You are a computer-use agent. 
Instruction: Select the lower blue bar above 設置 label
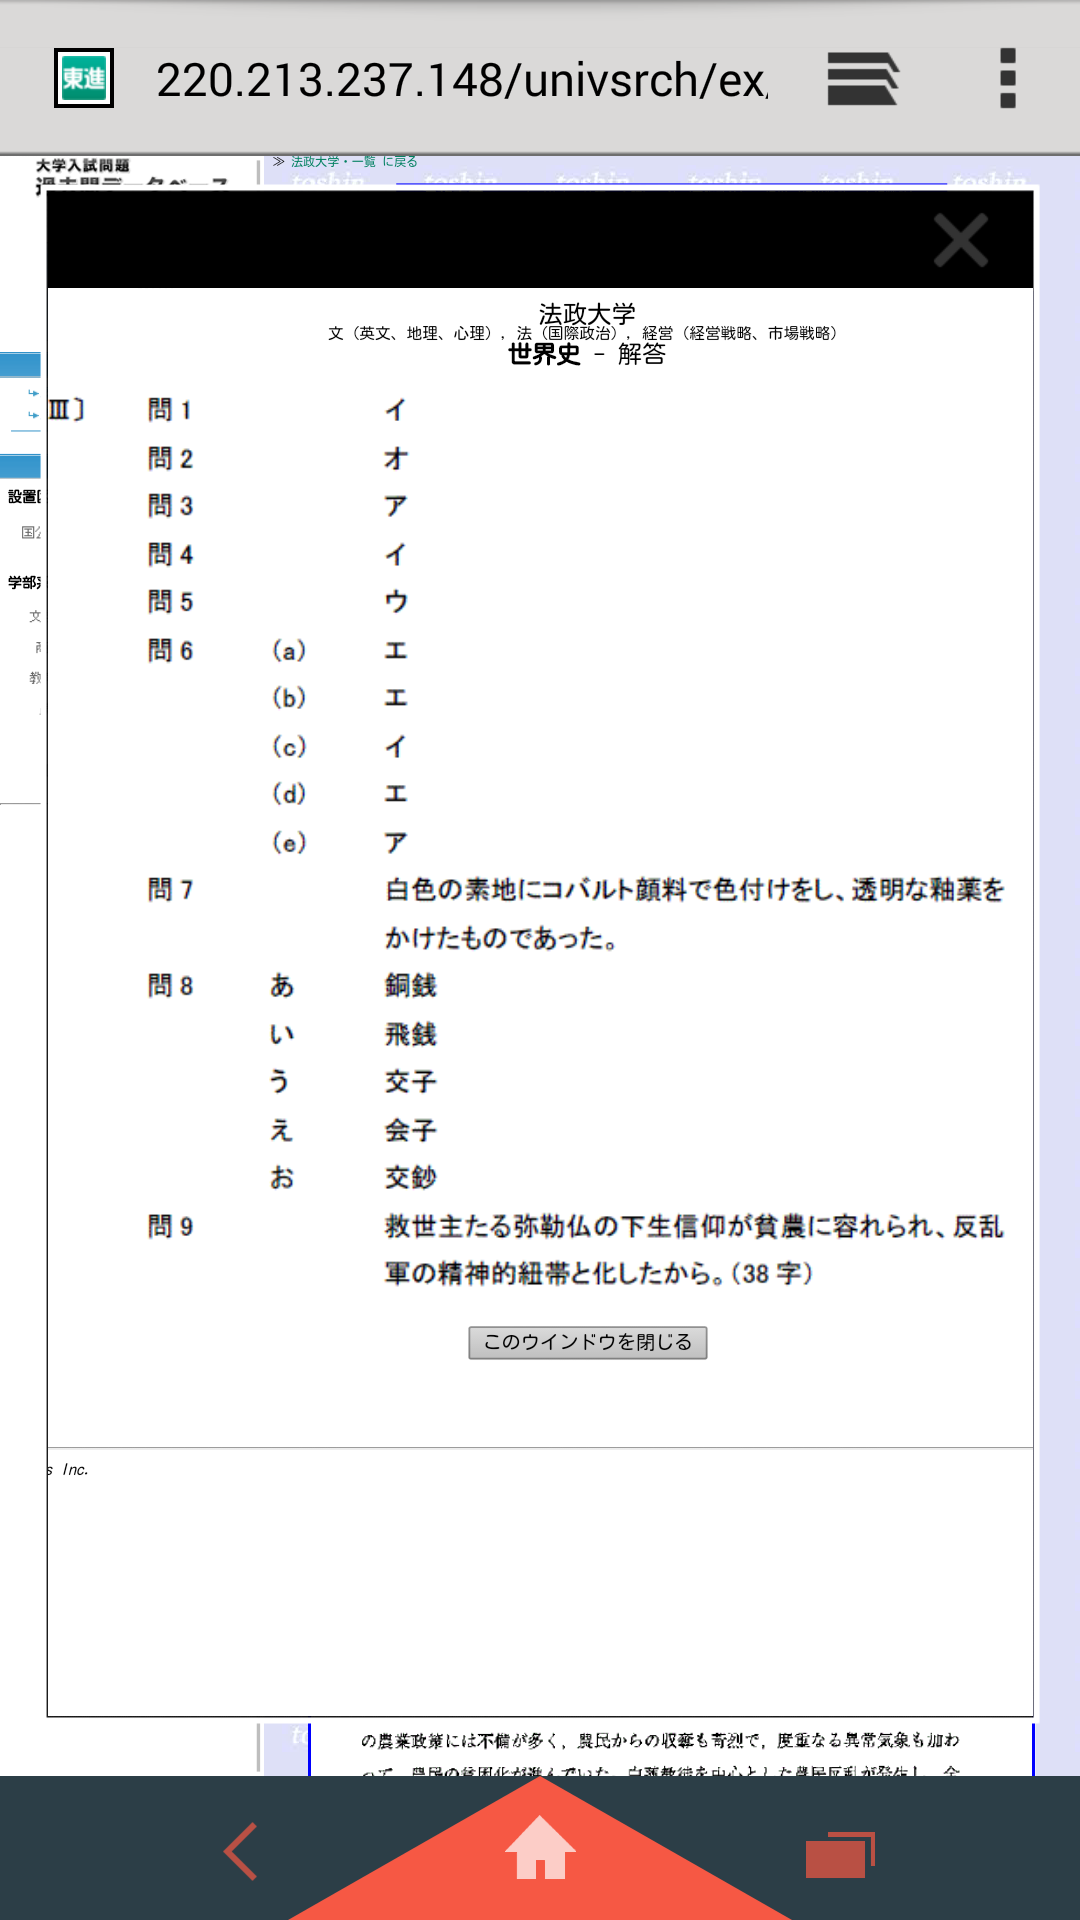click(x=20, y=466)
